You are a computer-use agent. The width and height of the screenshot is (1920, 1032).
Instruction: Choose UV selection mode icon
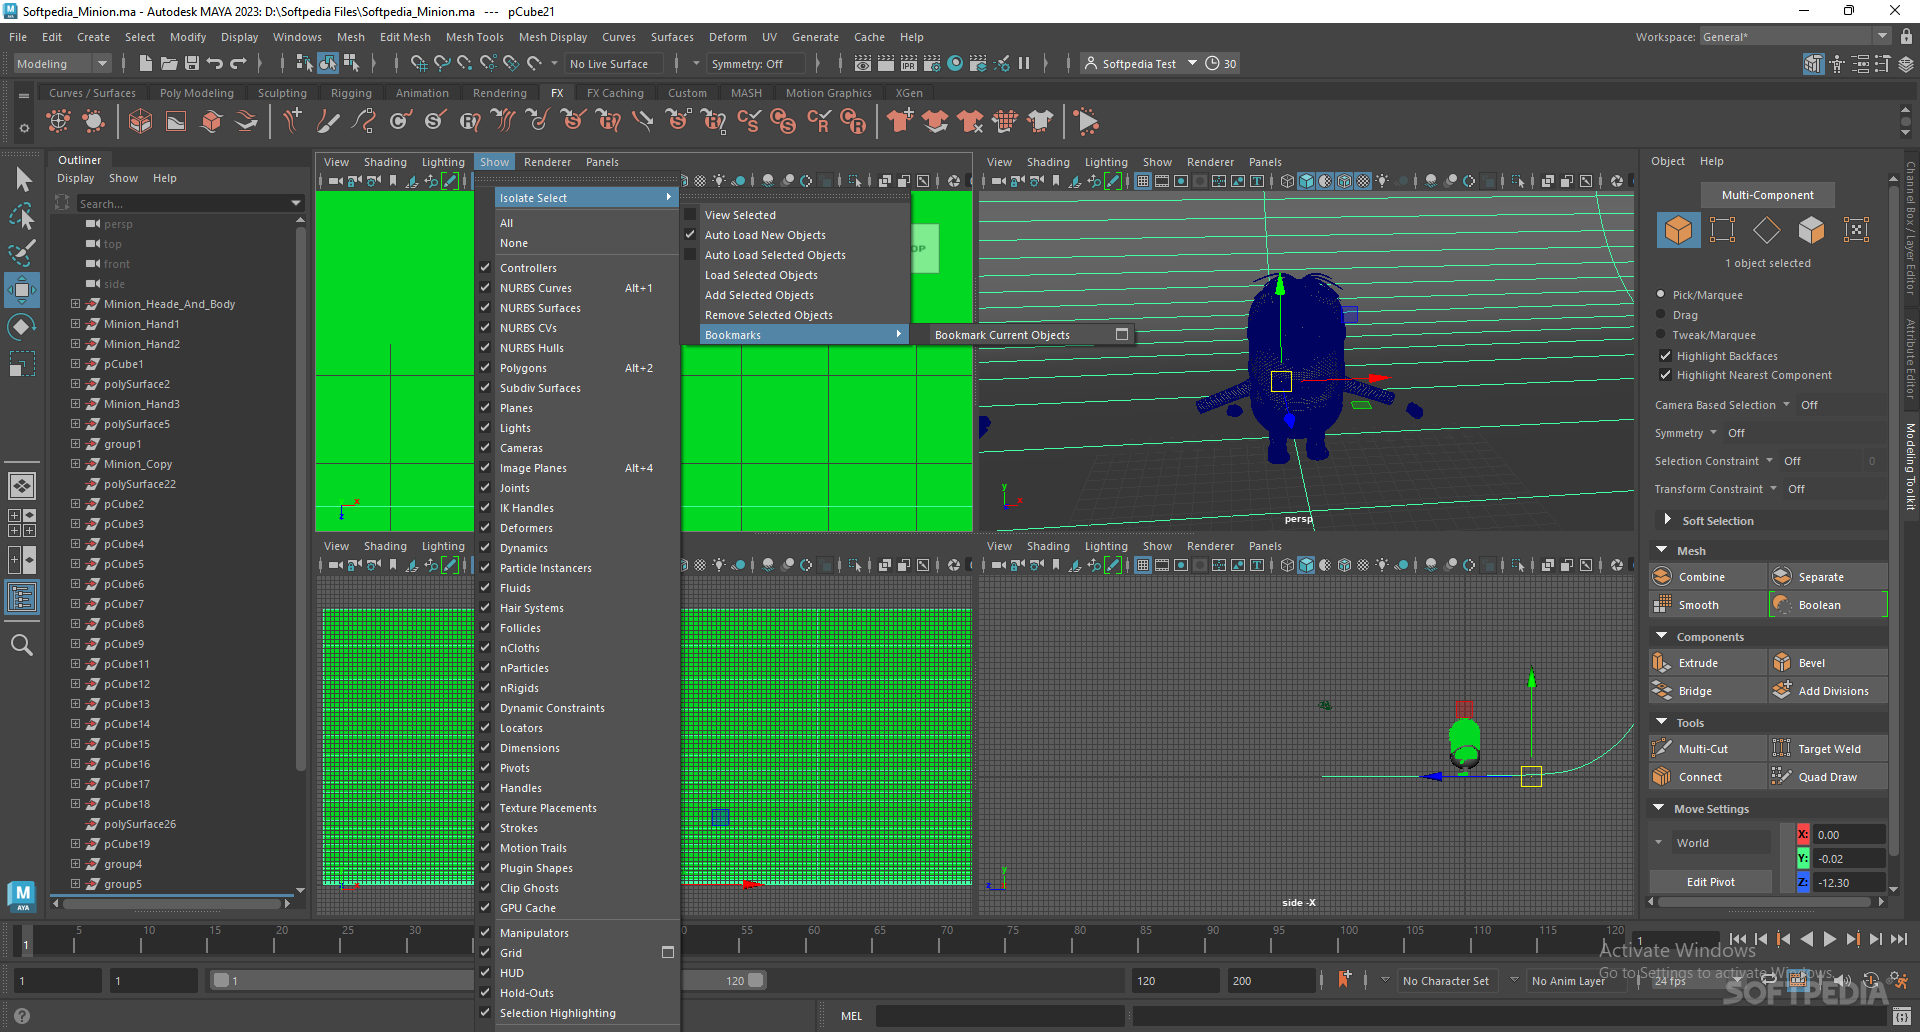coord(1856,230)
